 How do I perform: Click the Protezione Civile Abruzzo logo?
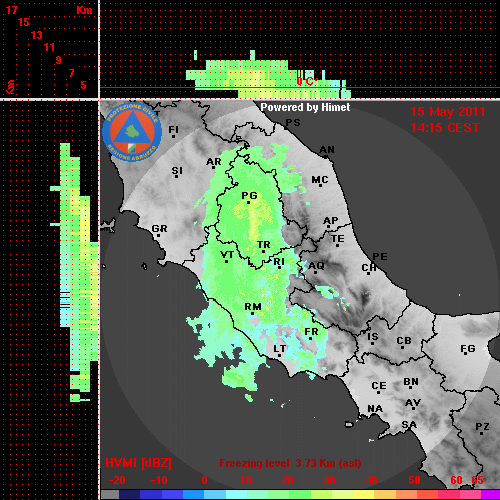[132, 132]
